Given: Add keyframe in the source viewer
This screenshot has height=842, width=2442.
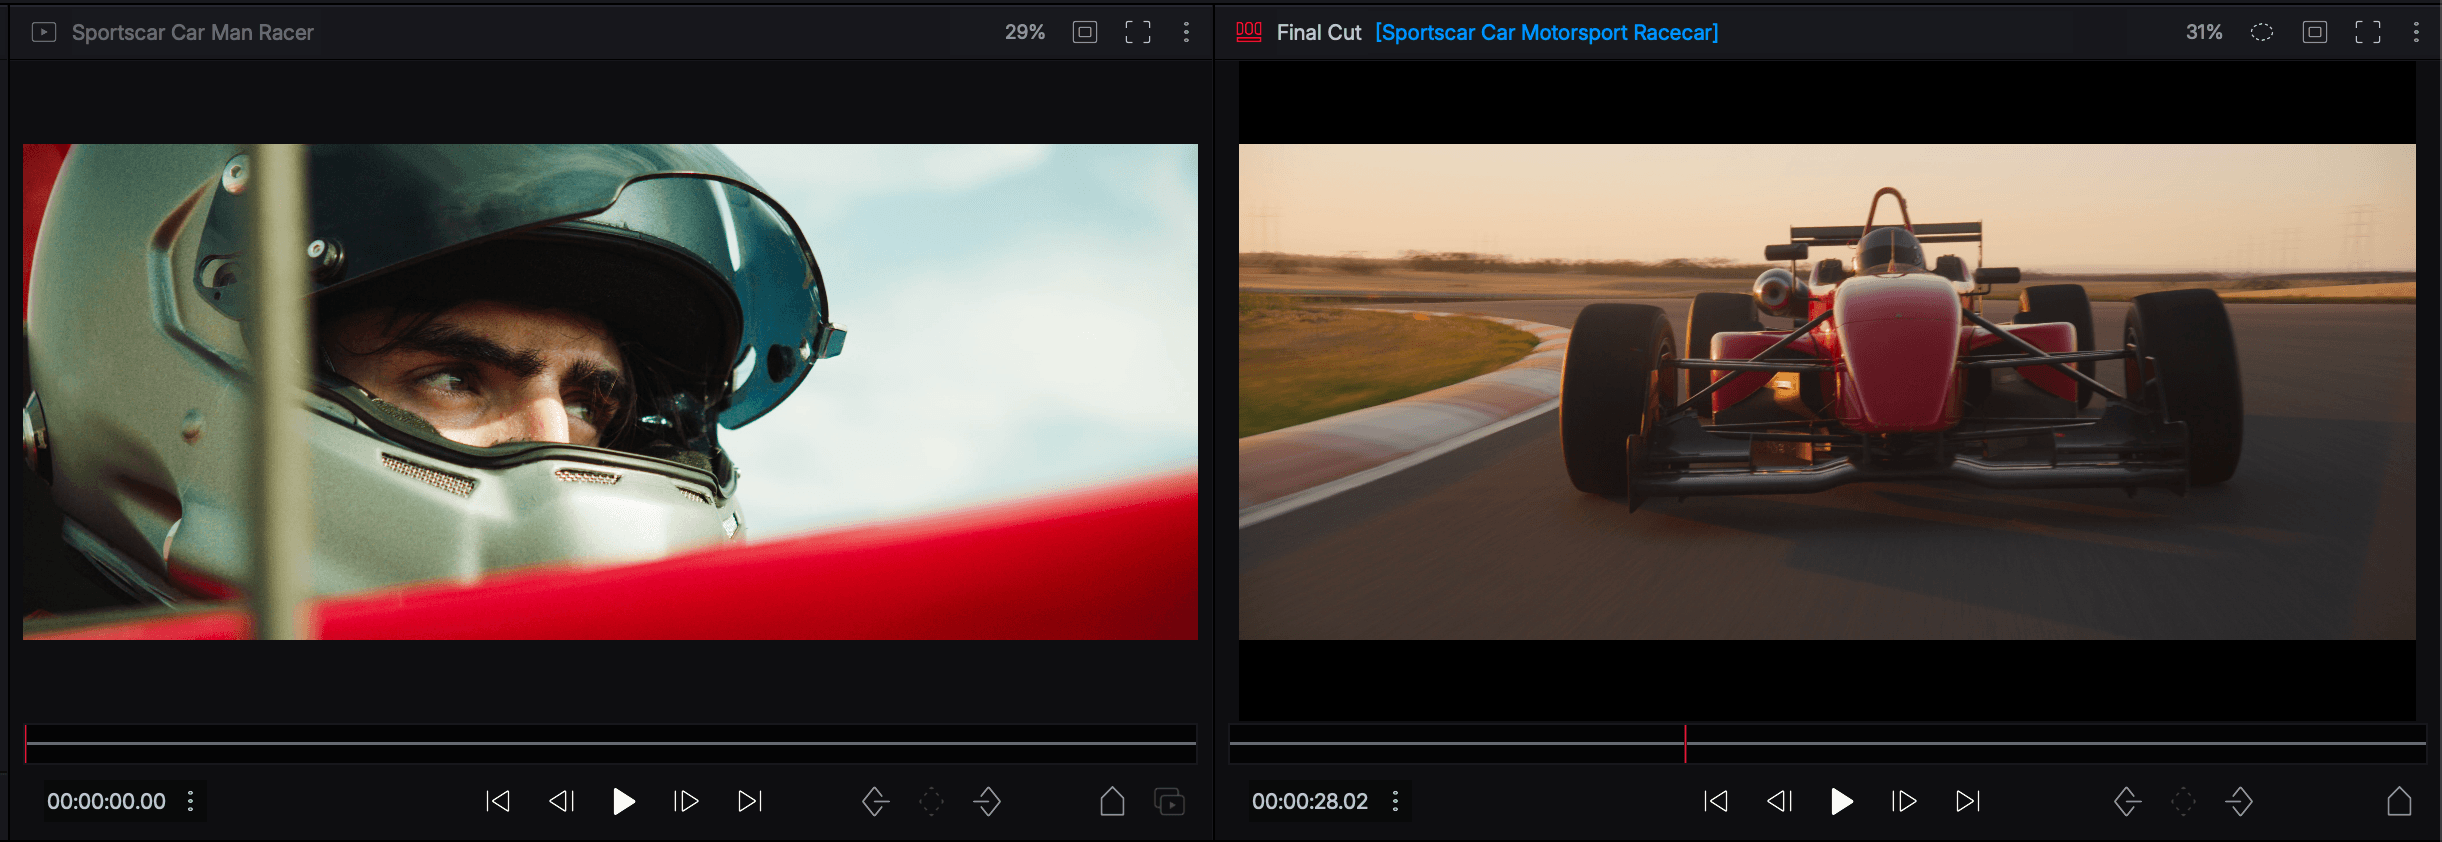Looking at the screenshot, I should tap(931, 801).
